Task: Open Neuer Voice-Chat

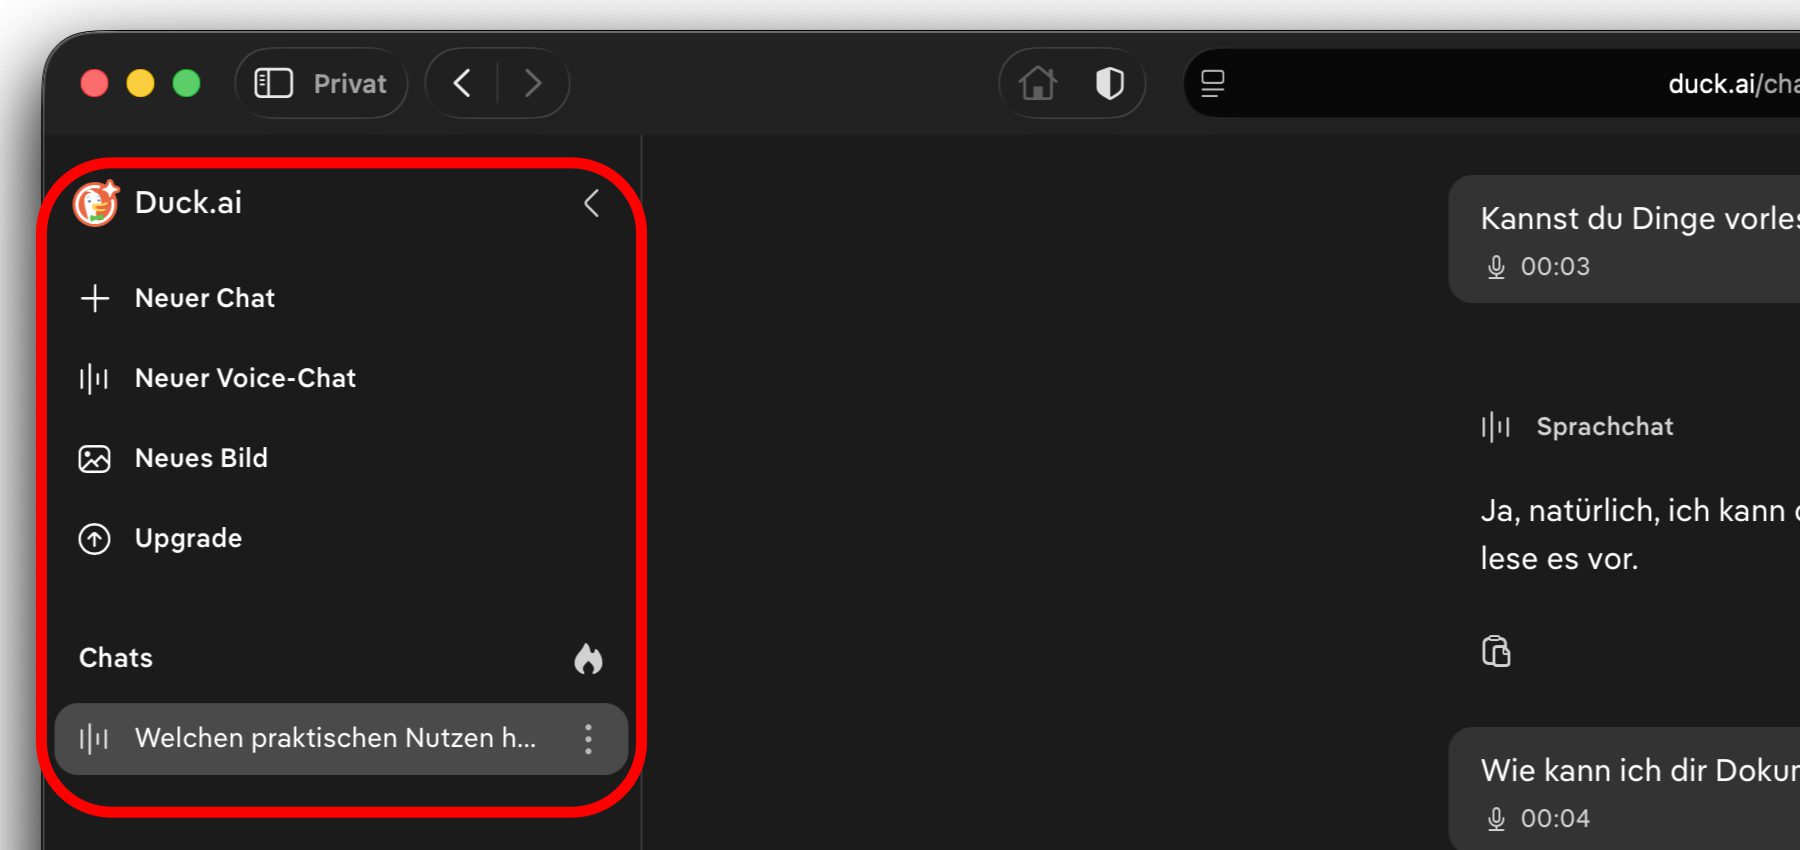Action: coord(245,378)
